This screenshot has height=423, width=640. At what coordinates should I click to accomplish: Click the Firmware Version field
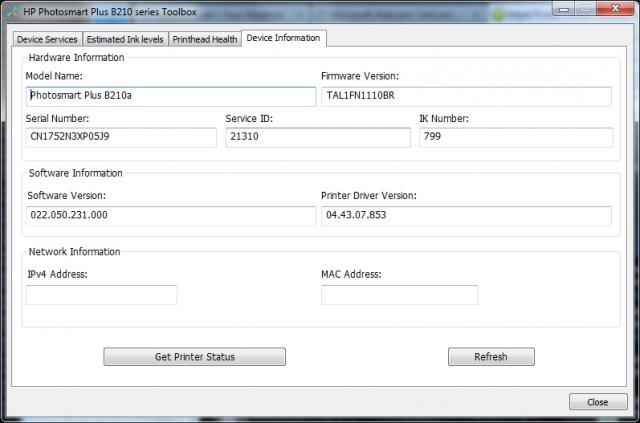point(466,96)
